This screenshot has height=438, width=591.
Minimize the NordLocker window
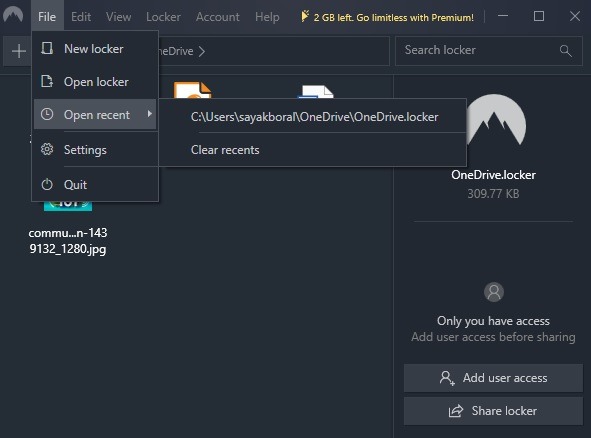click(x=503, y=16)
